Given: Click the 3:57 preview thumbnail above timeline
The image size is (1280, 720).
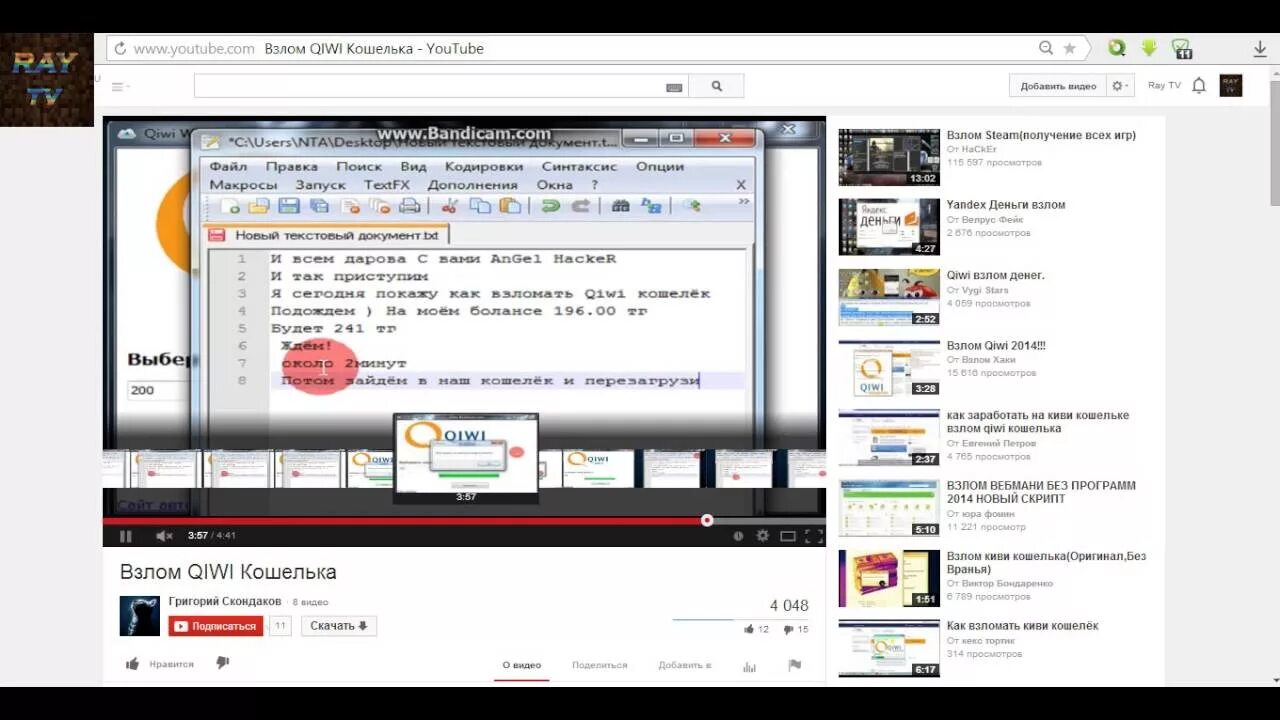Looking at the screenshot, I should [x=466, y=453].
